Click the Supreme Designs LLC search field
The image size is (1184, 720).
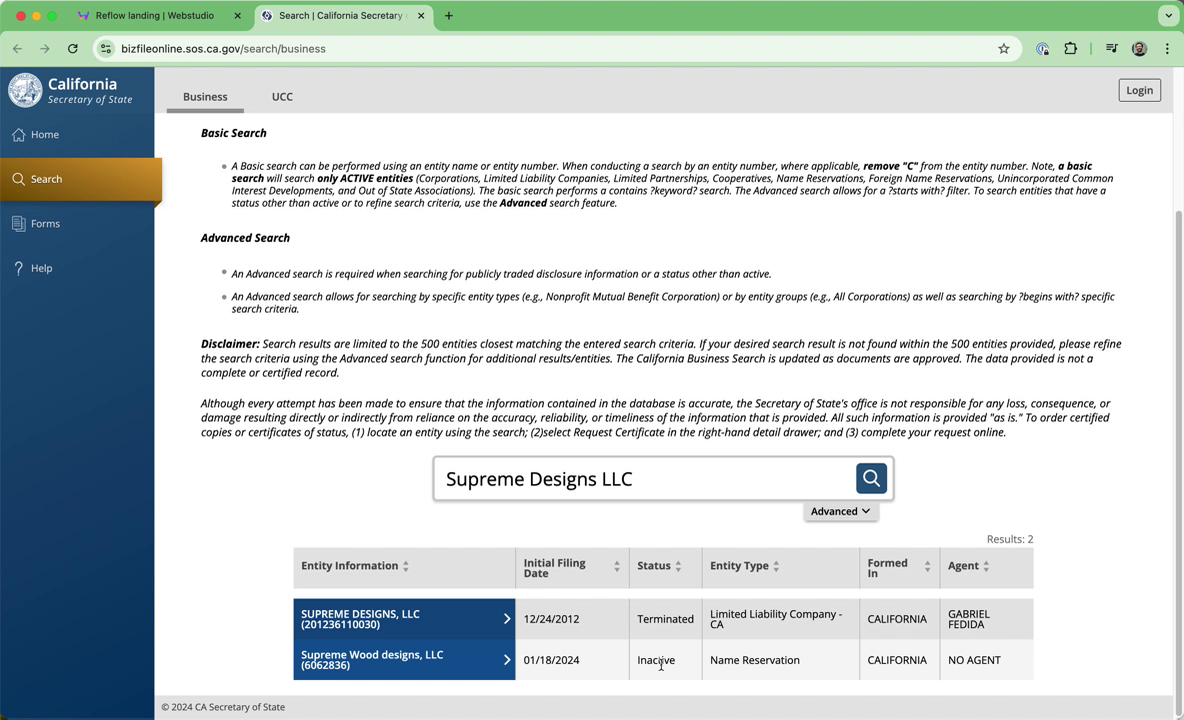[646, 478]
